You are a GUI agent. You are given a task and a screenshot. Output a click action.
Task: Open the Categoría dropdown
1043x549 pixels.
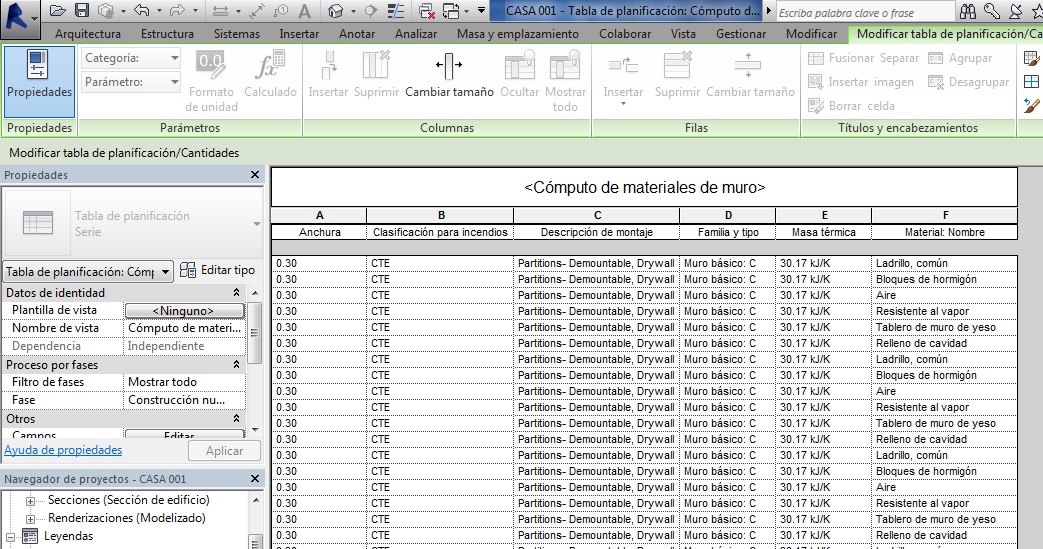pyautogui.click(x=131, y=59)
